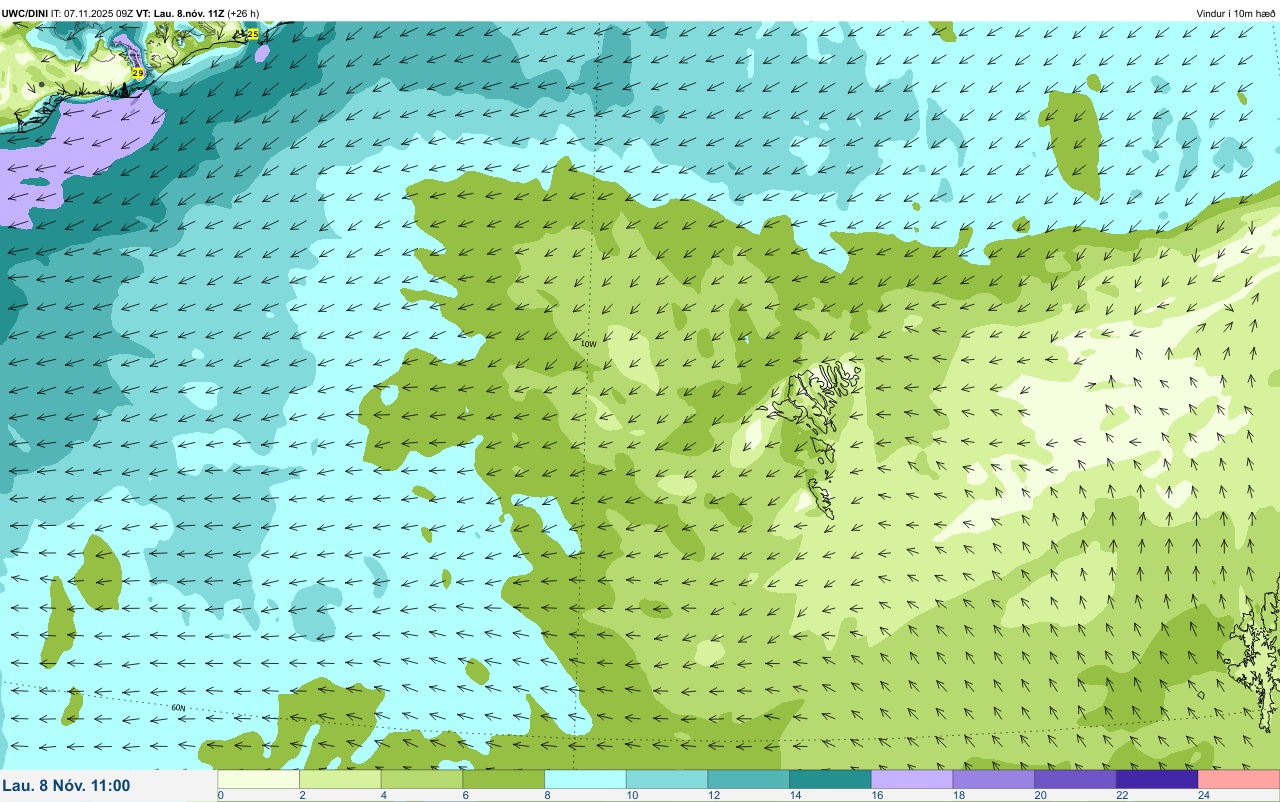
Task: Click the 12–14 m/s teal legend swatch
Action: click(749, 779)
